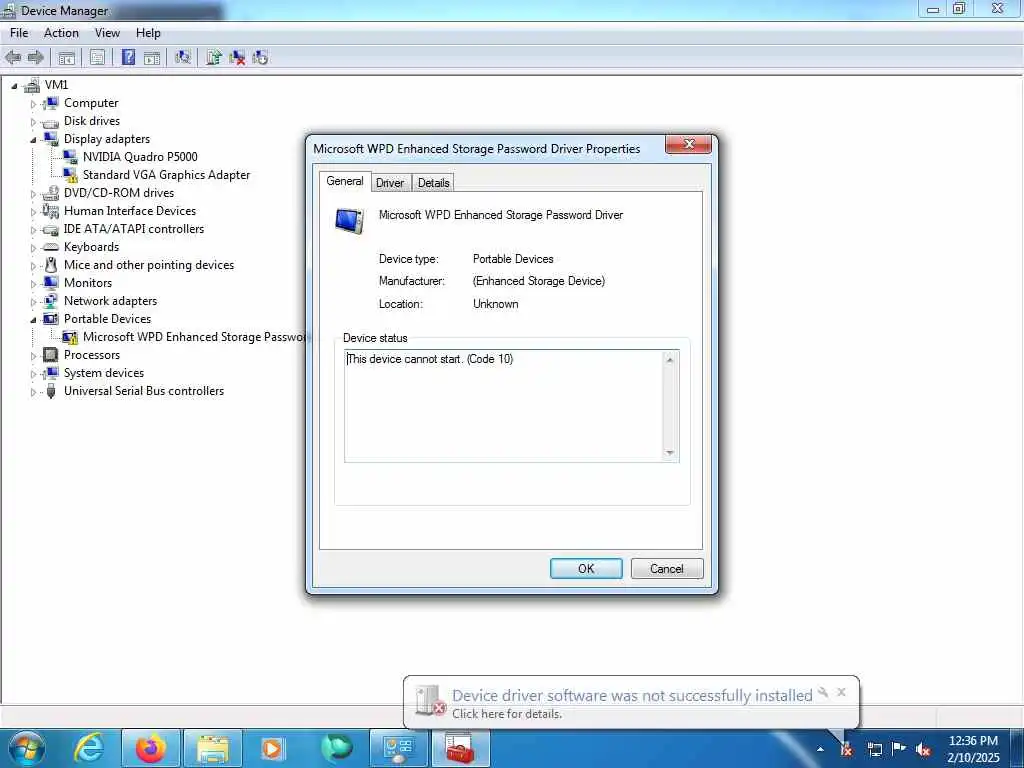Open the Windows Start orb

(26, 748)
